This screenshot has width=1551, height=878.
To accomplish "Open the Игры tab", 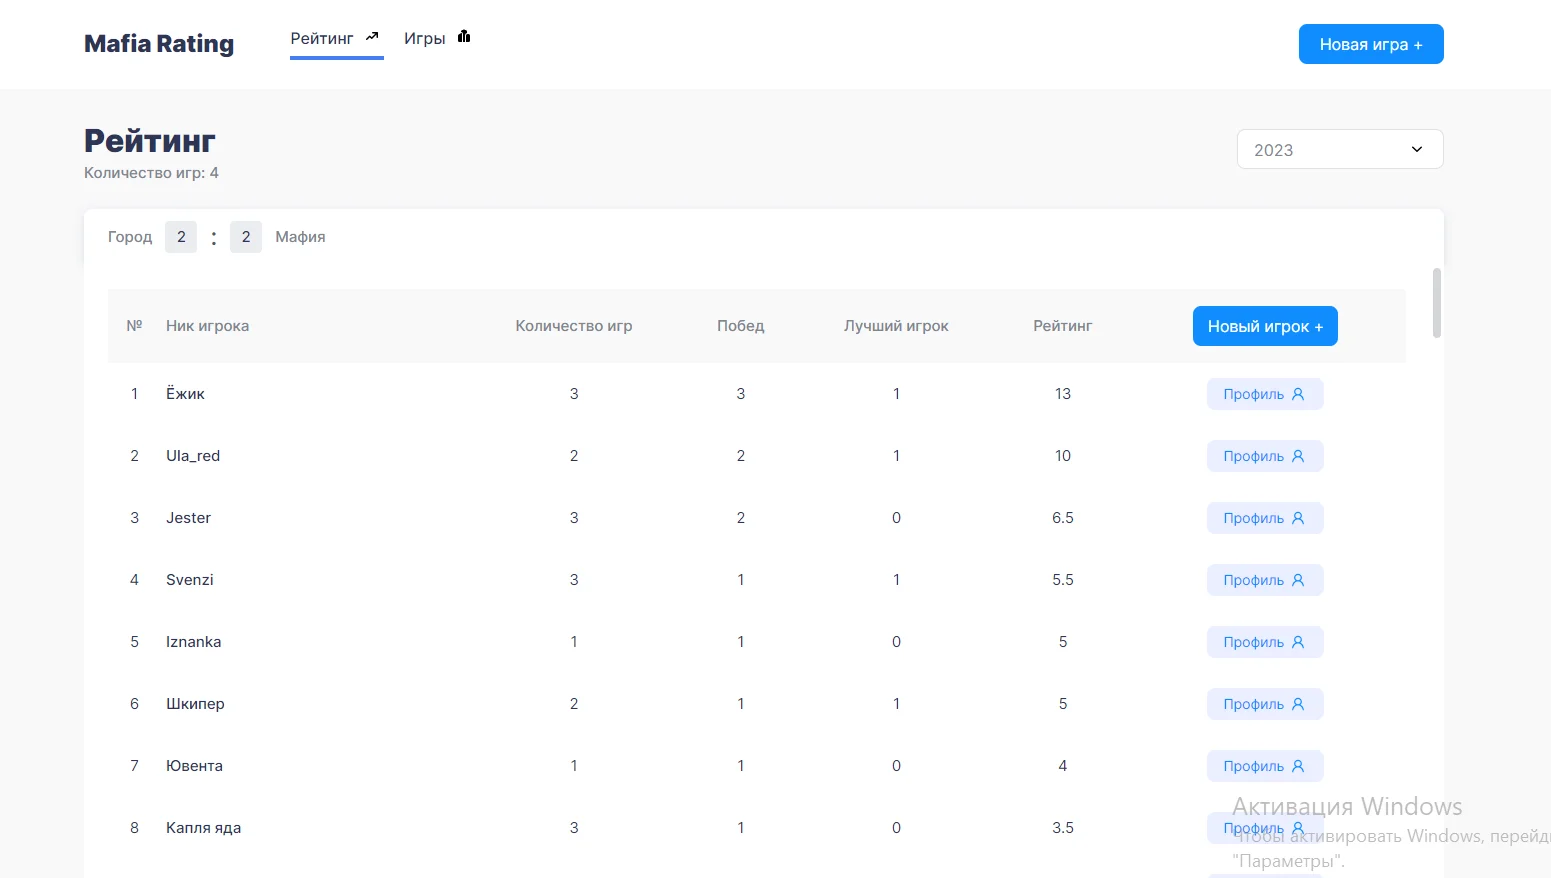I will [x=424, y=39].
